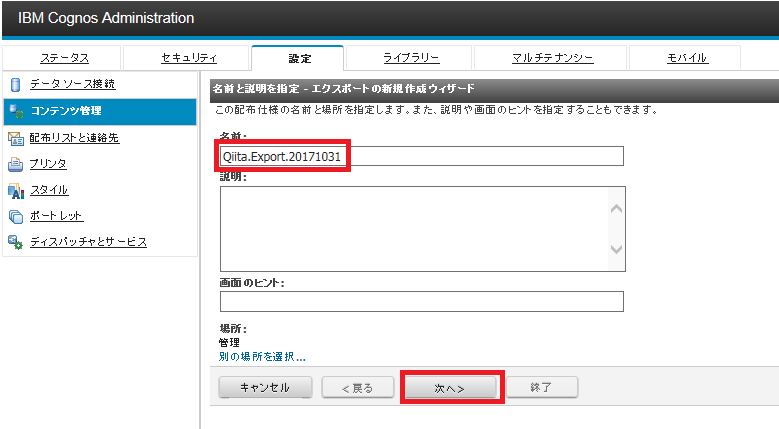
Task: Click the キャンセル button
Action: (x=265, y=387)
